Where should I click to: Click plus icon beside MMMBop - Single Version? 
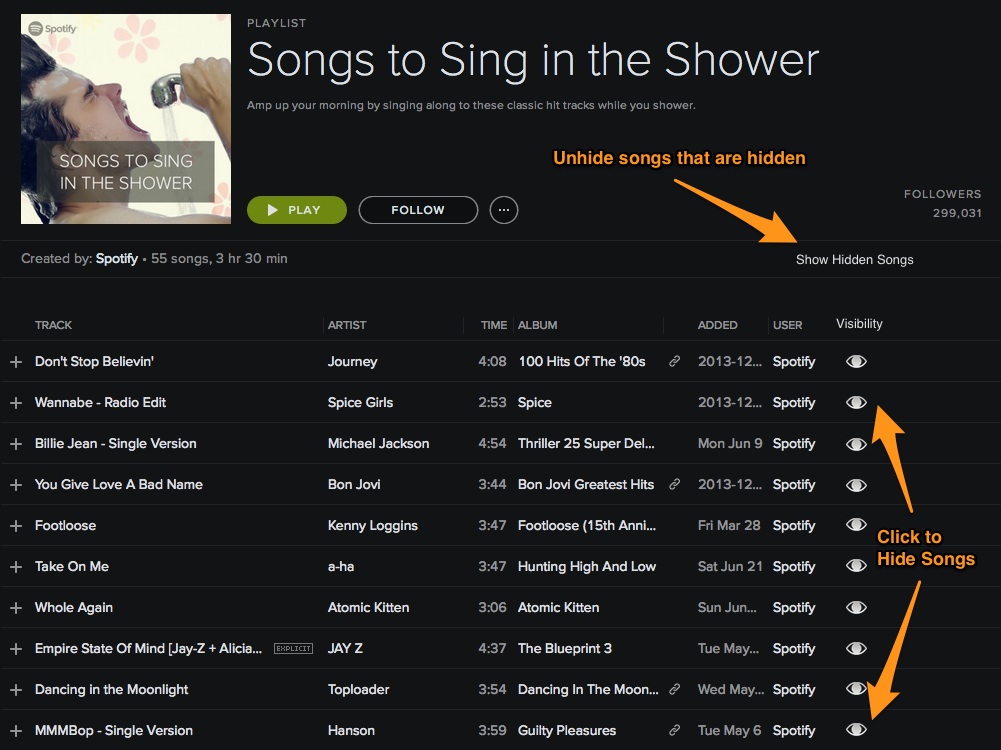tap(16, 731)
